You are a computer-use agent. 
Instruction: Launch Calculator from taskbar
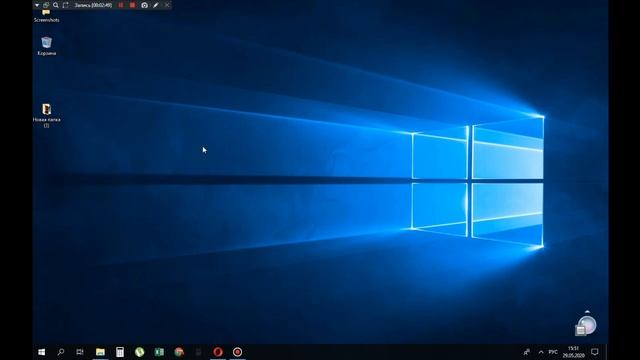(x=120, y=352)
